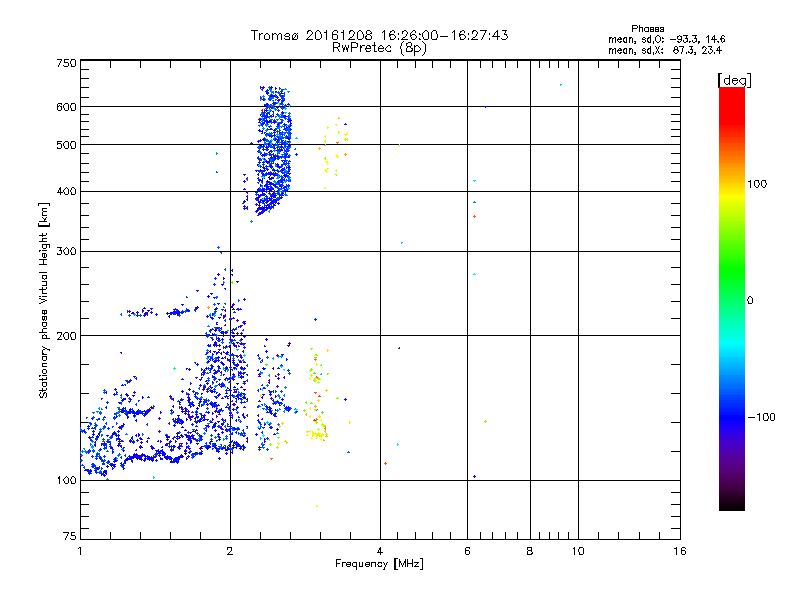Click the "[deg]" colorbar label

click(x=734, y=80)
